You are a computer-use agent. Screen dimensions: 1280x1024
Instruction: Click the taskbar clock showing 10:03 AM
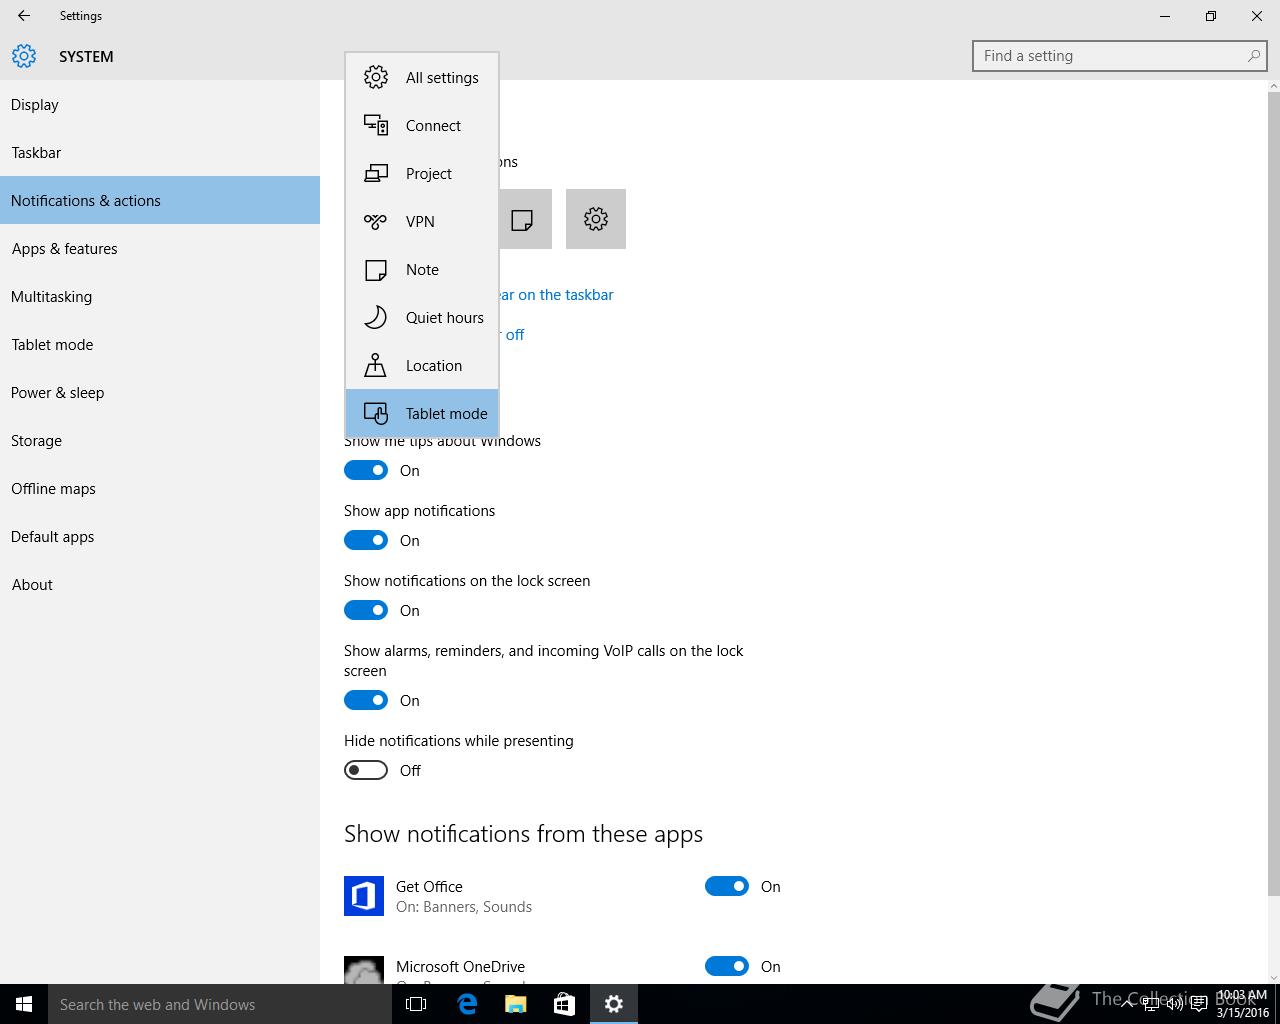pyautogui.click(x=1242, y=1004)
